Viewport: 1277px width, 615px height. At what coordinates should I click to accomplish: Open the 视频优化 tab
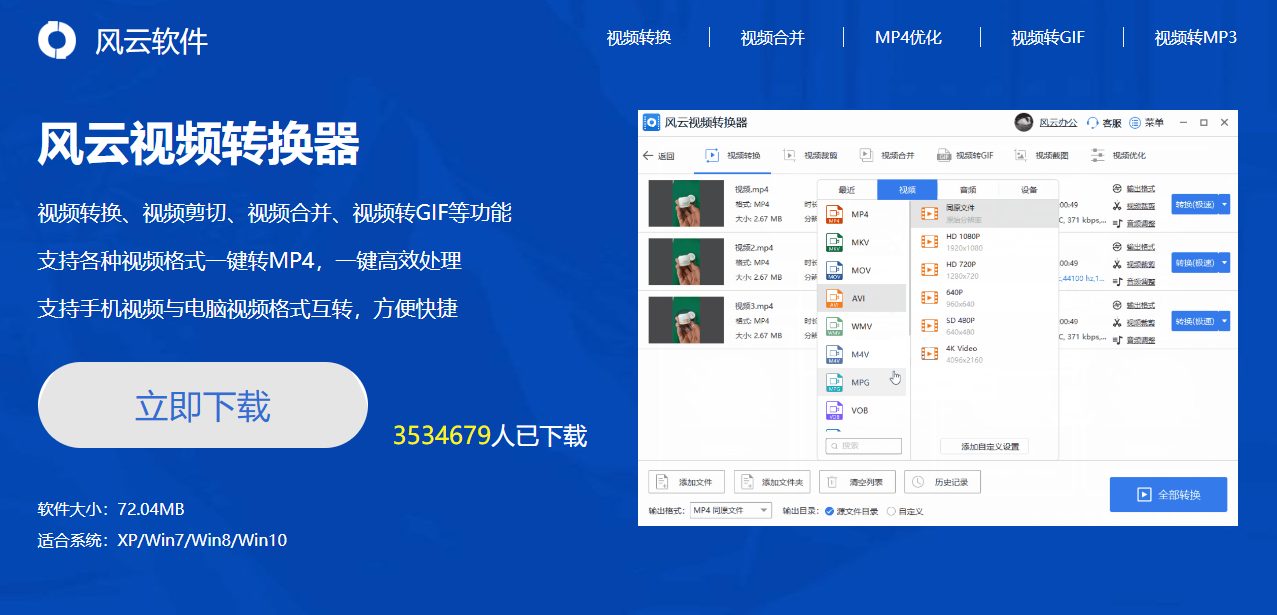tap(1119, 156)
